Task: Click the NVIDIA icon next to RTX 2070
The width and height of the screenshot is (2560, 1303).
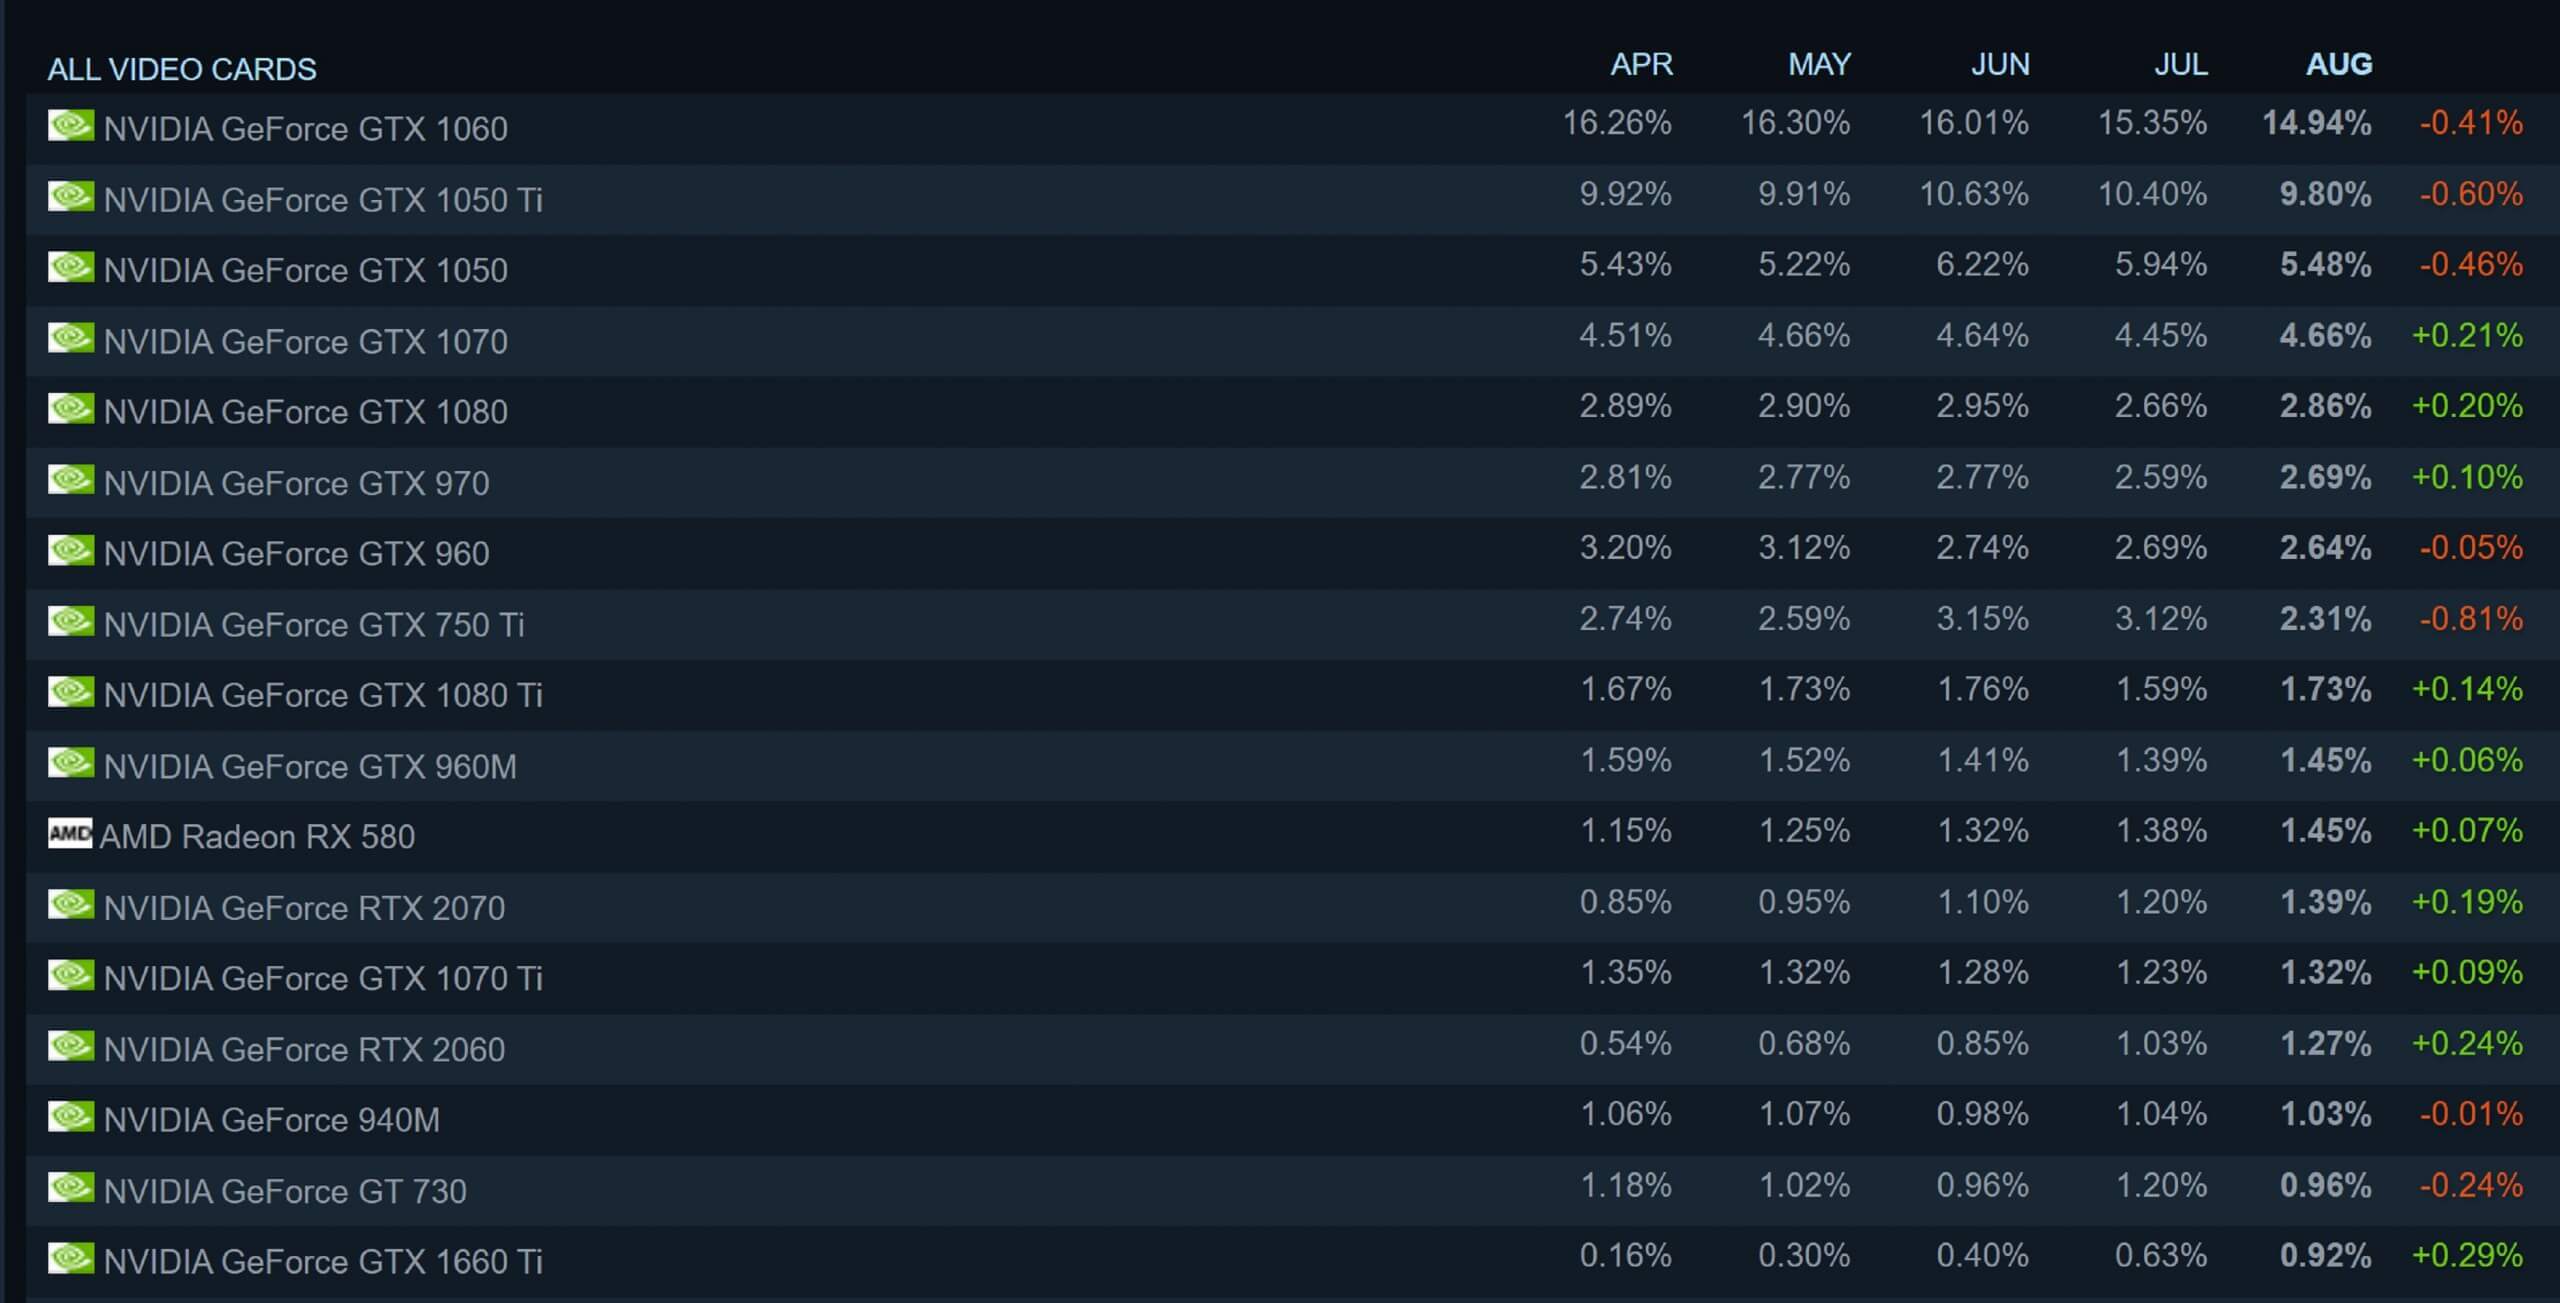Action: pos(71,905)
